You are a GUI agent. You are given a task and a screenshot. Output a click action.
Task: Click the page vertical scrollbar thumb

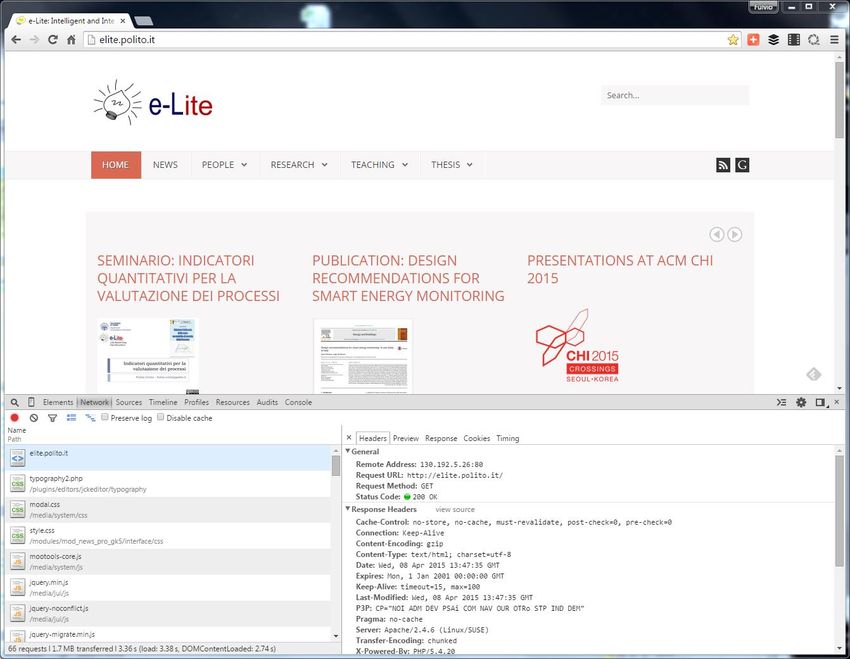pyautogui.click(x=839, y=99)
